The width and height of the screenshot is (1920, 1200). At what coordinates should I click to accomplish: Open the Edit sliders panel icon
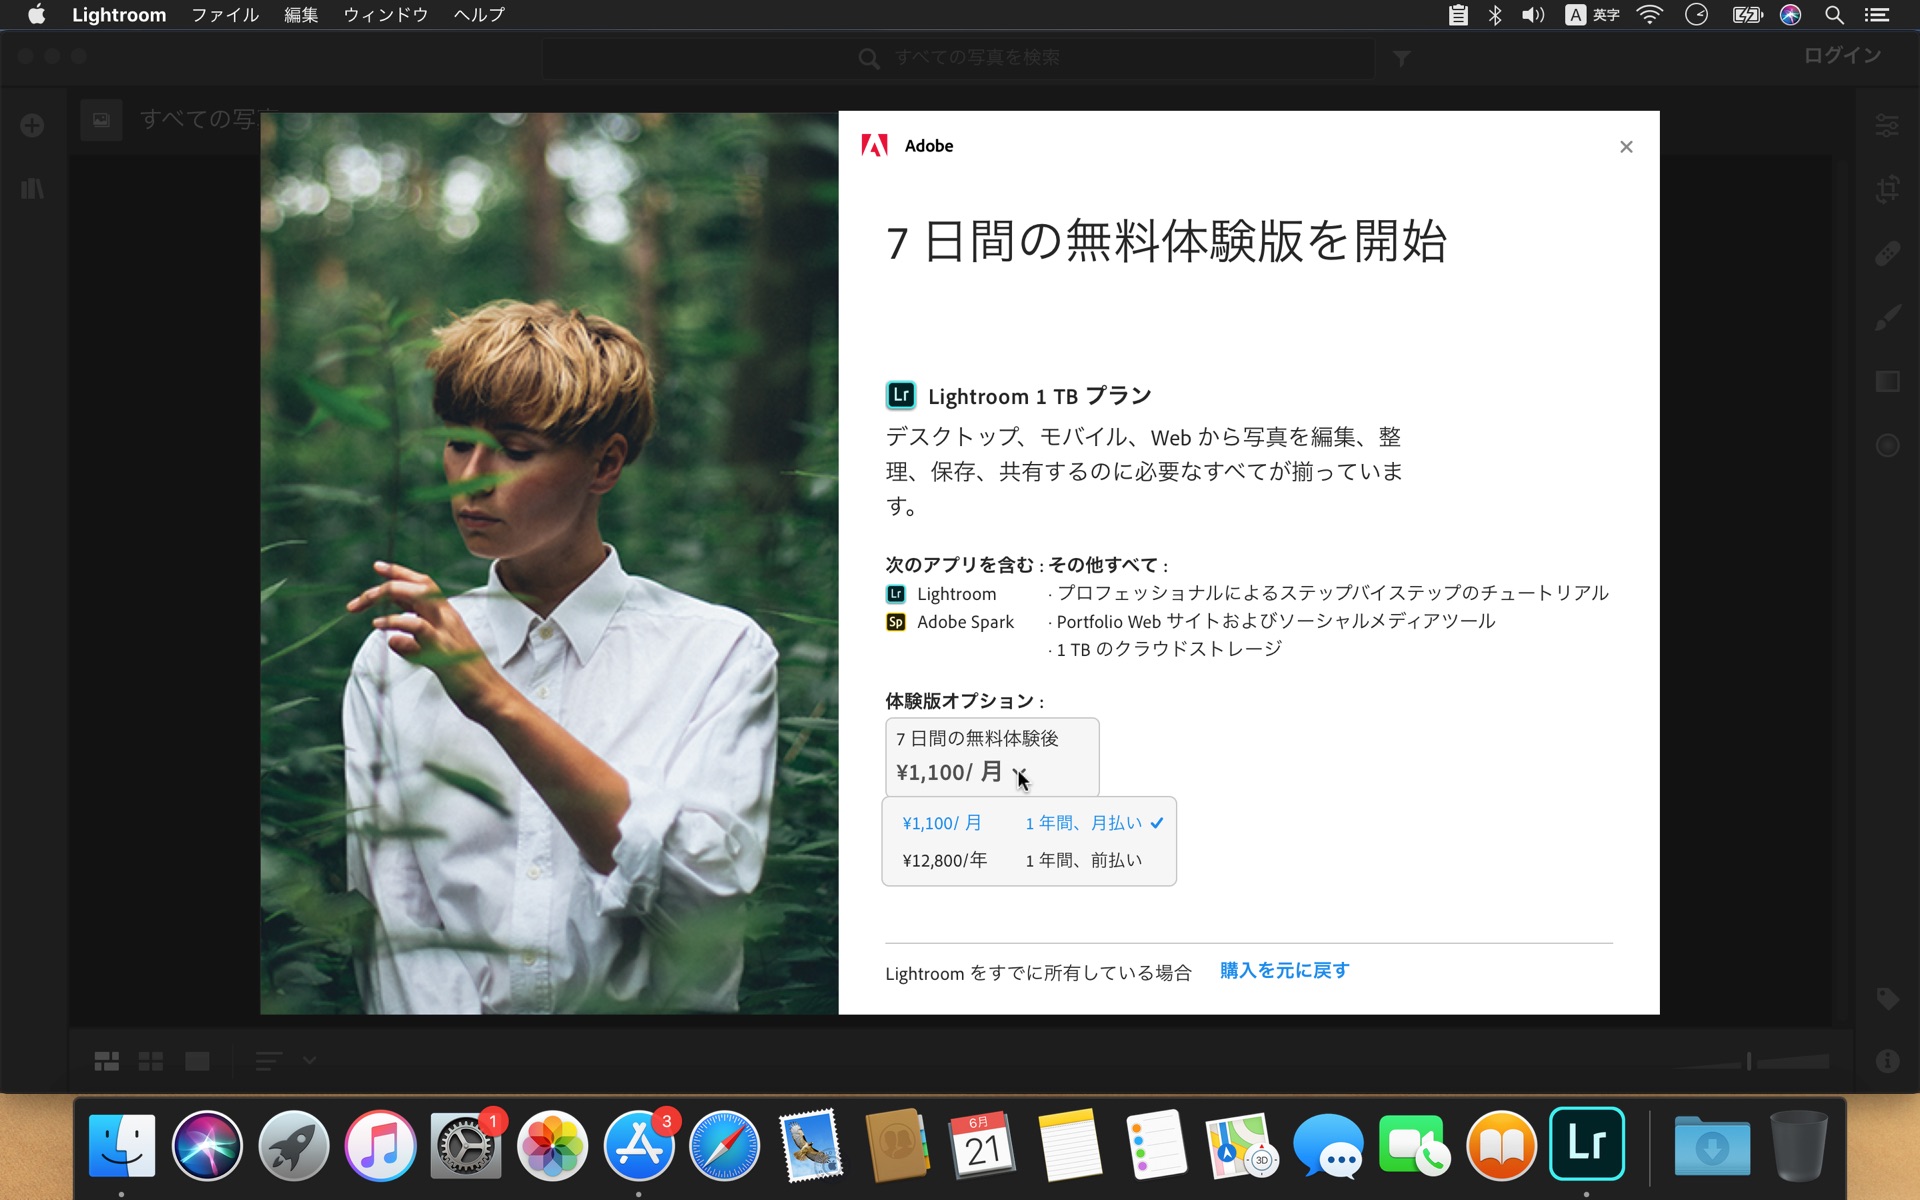1887,126
